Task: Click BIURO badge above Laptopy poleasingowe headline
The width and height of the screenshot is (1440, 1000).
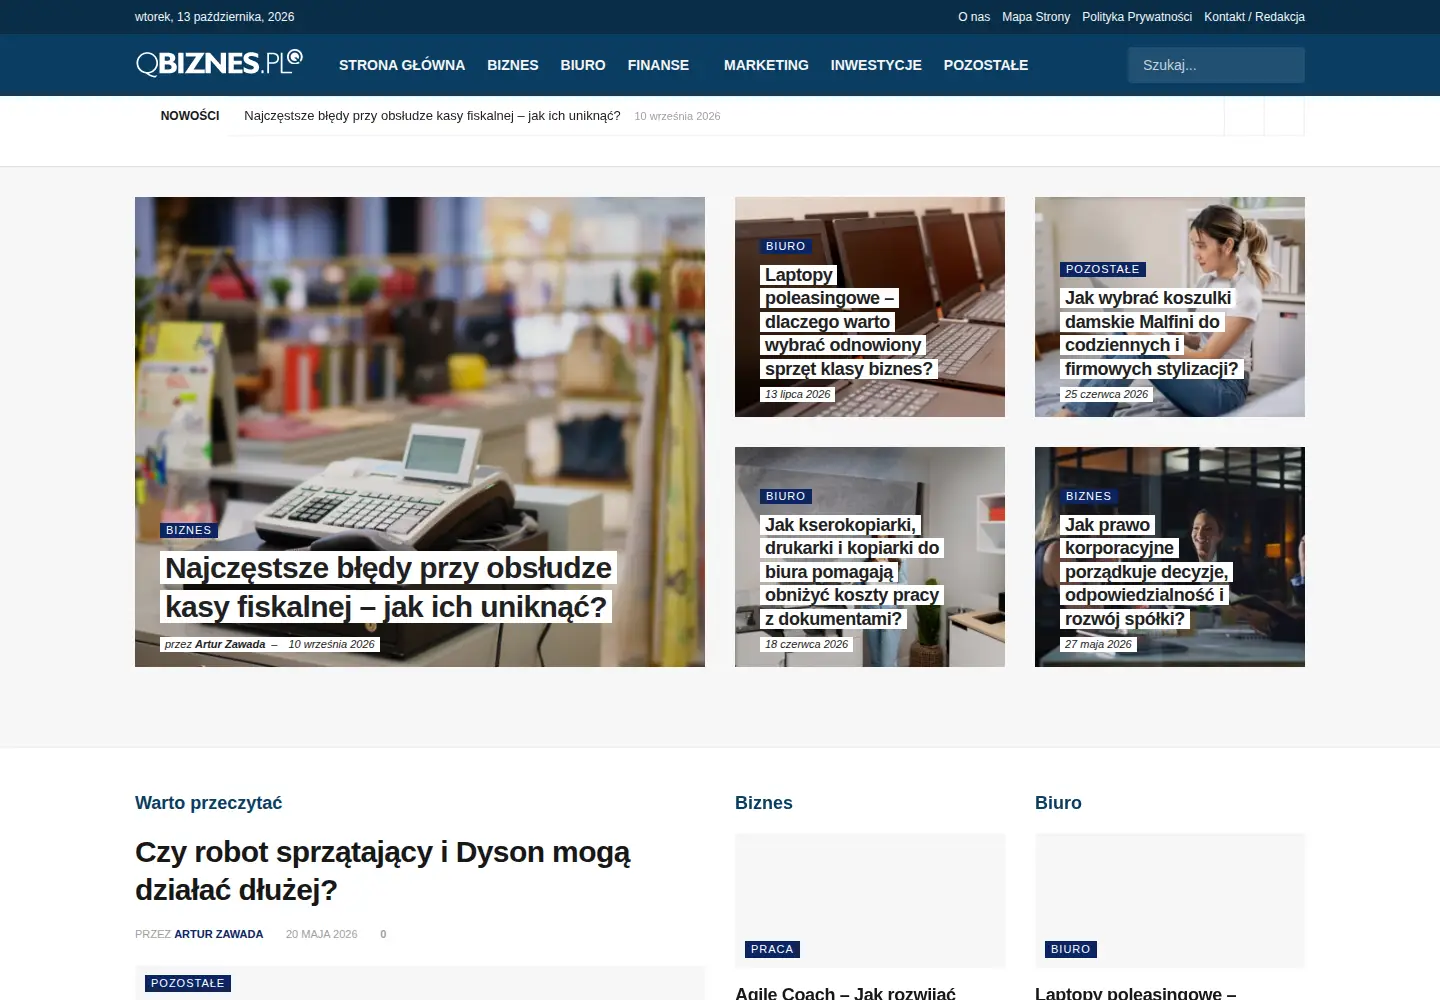Action: pyautogui.click(x=785, y=246)
